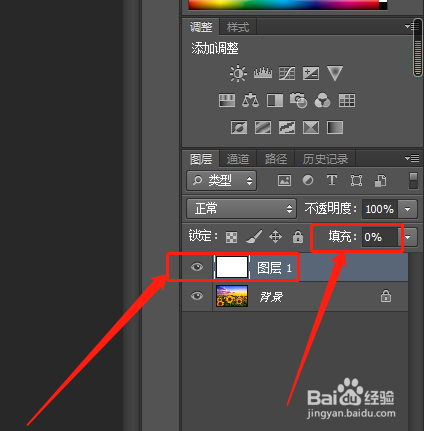Lock layer position
The image size is (424, 431).
tap(275, 237)
